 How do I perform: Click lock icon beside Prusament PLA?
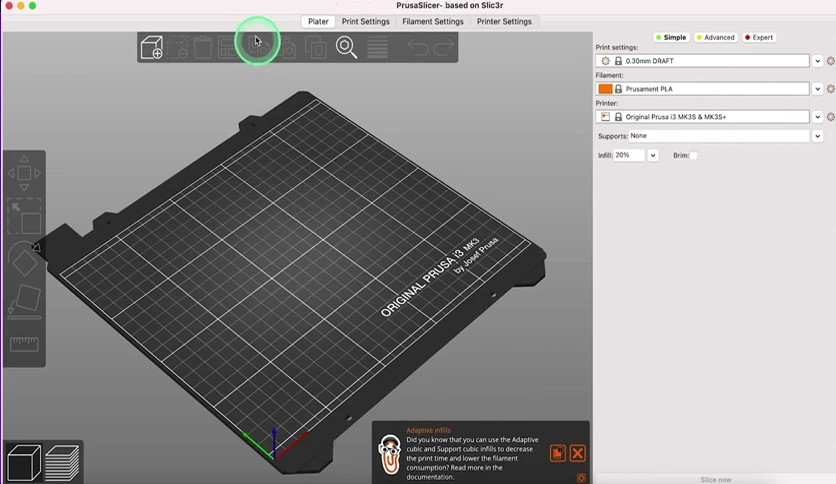pyautogui.click(x=618, y=88)
